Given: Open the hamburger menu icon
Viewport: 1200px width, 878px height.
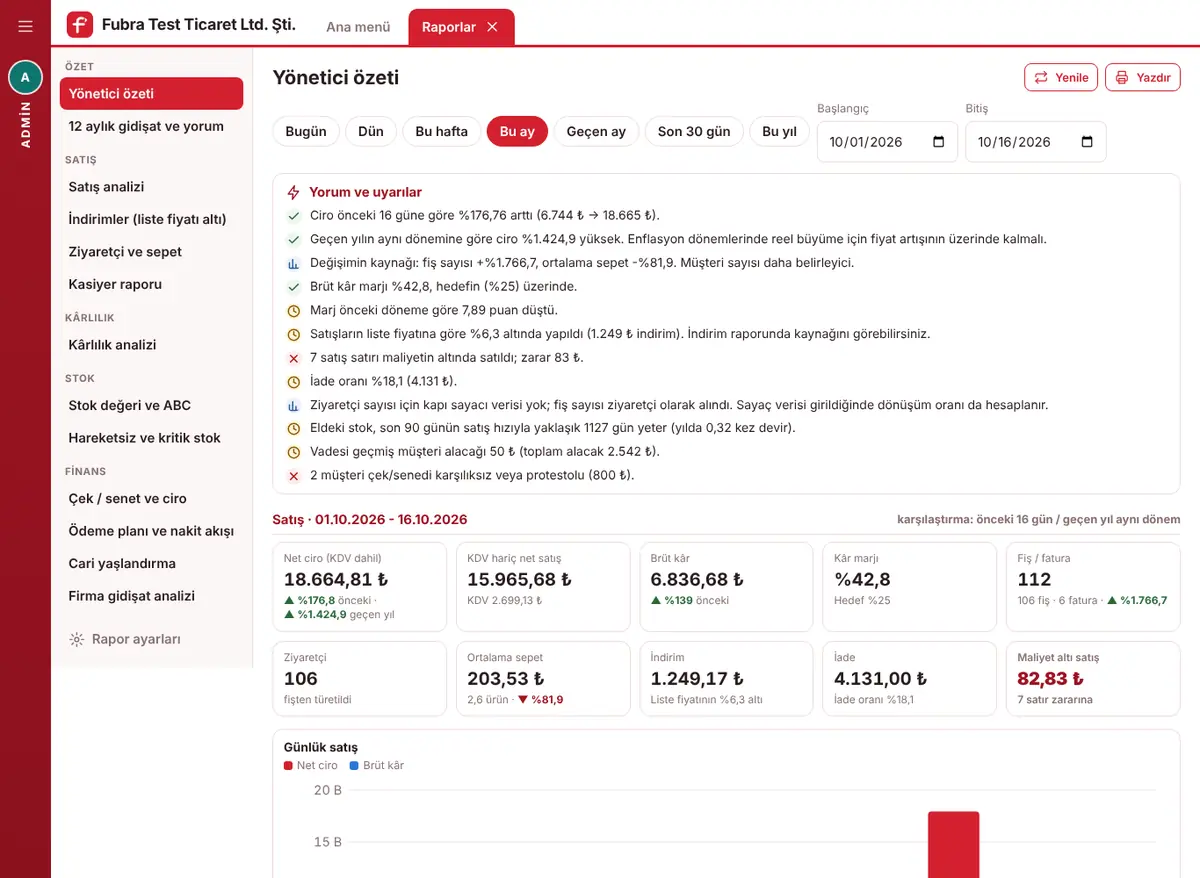Looking at the screenshot, I should [25, 26].
